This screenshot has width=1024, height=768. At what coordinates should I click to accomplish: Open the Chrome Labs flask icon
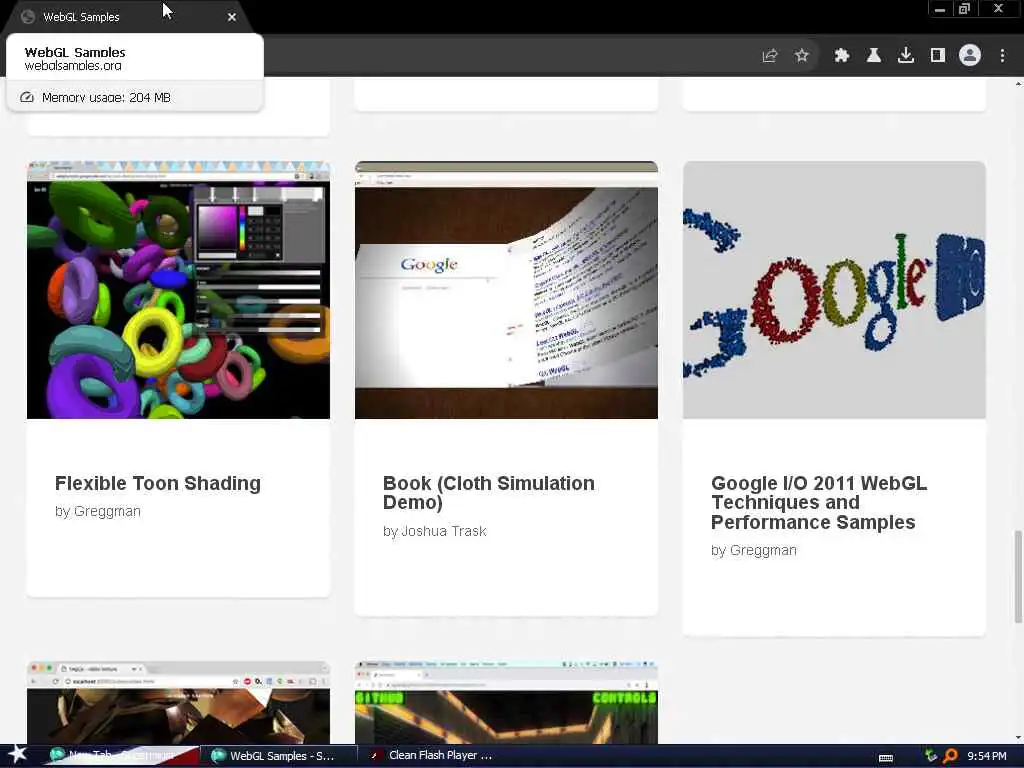pos(874,56)
